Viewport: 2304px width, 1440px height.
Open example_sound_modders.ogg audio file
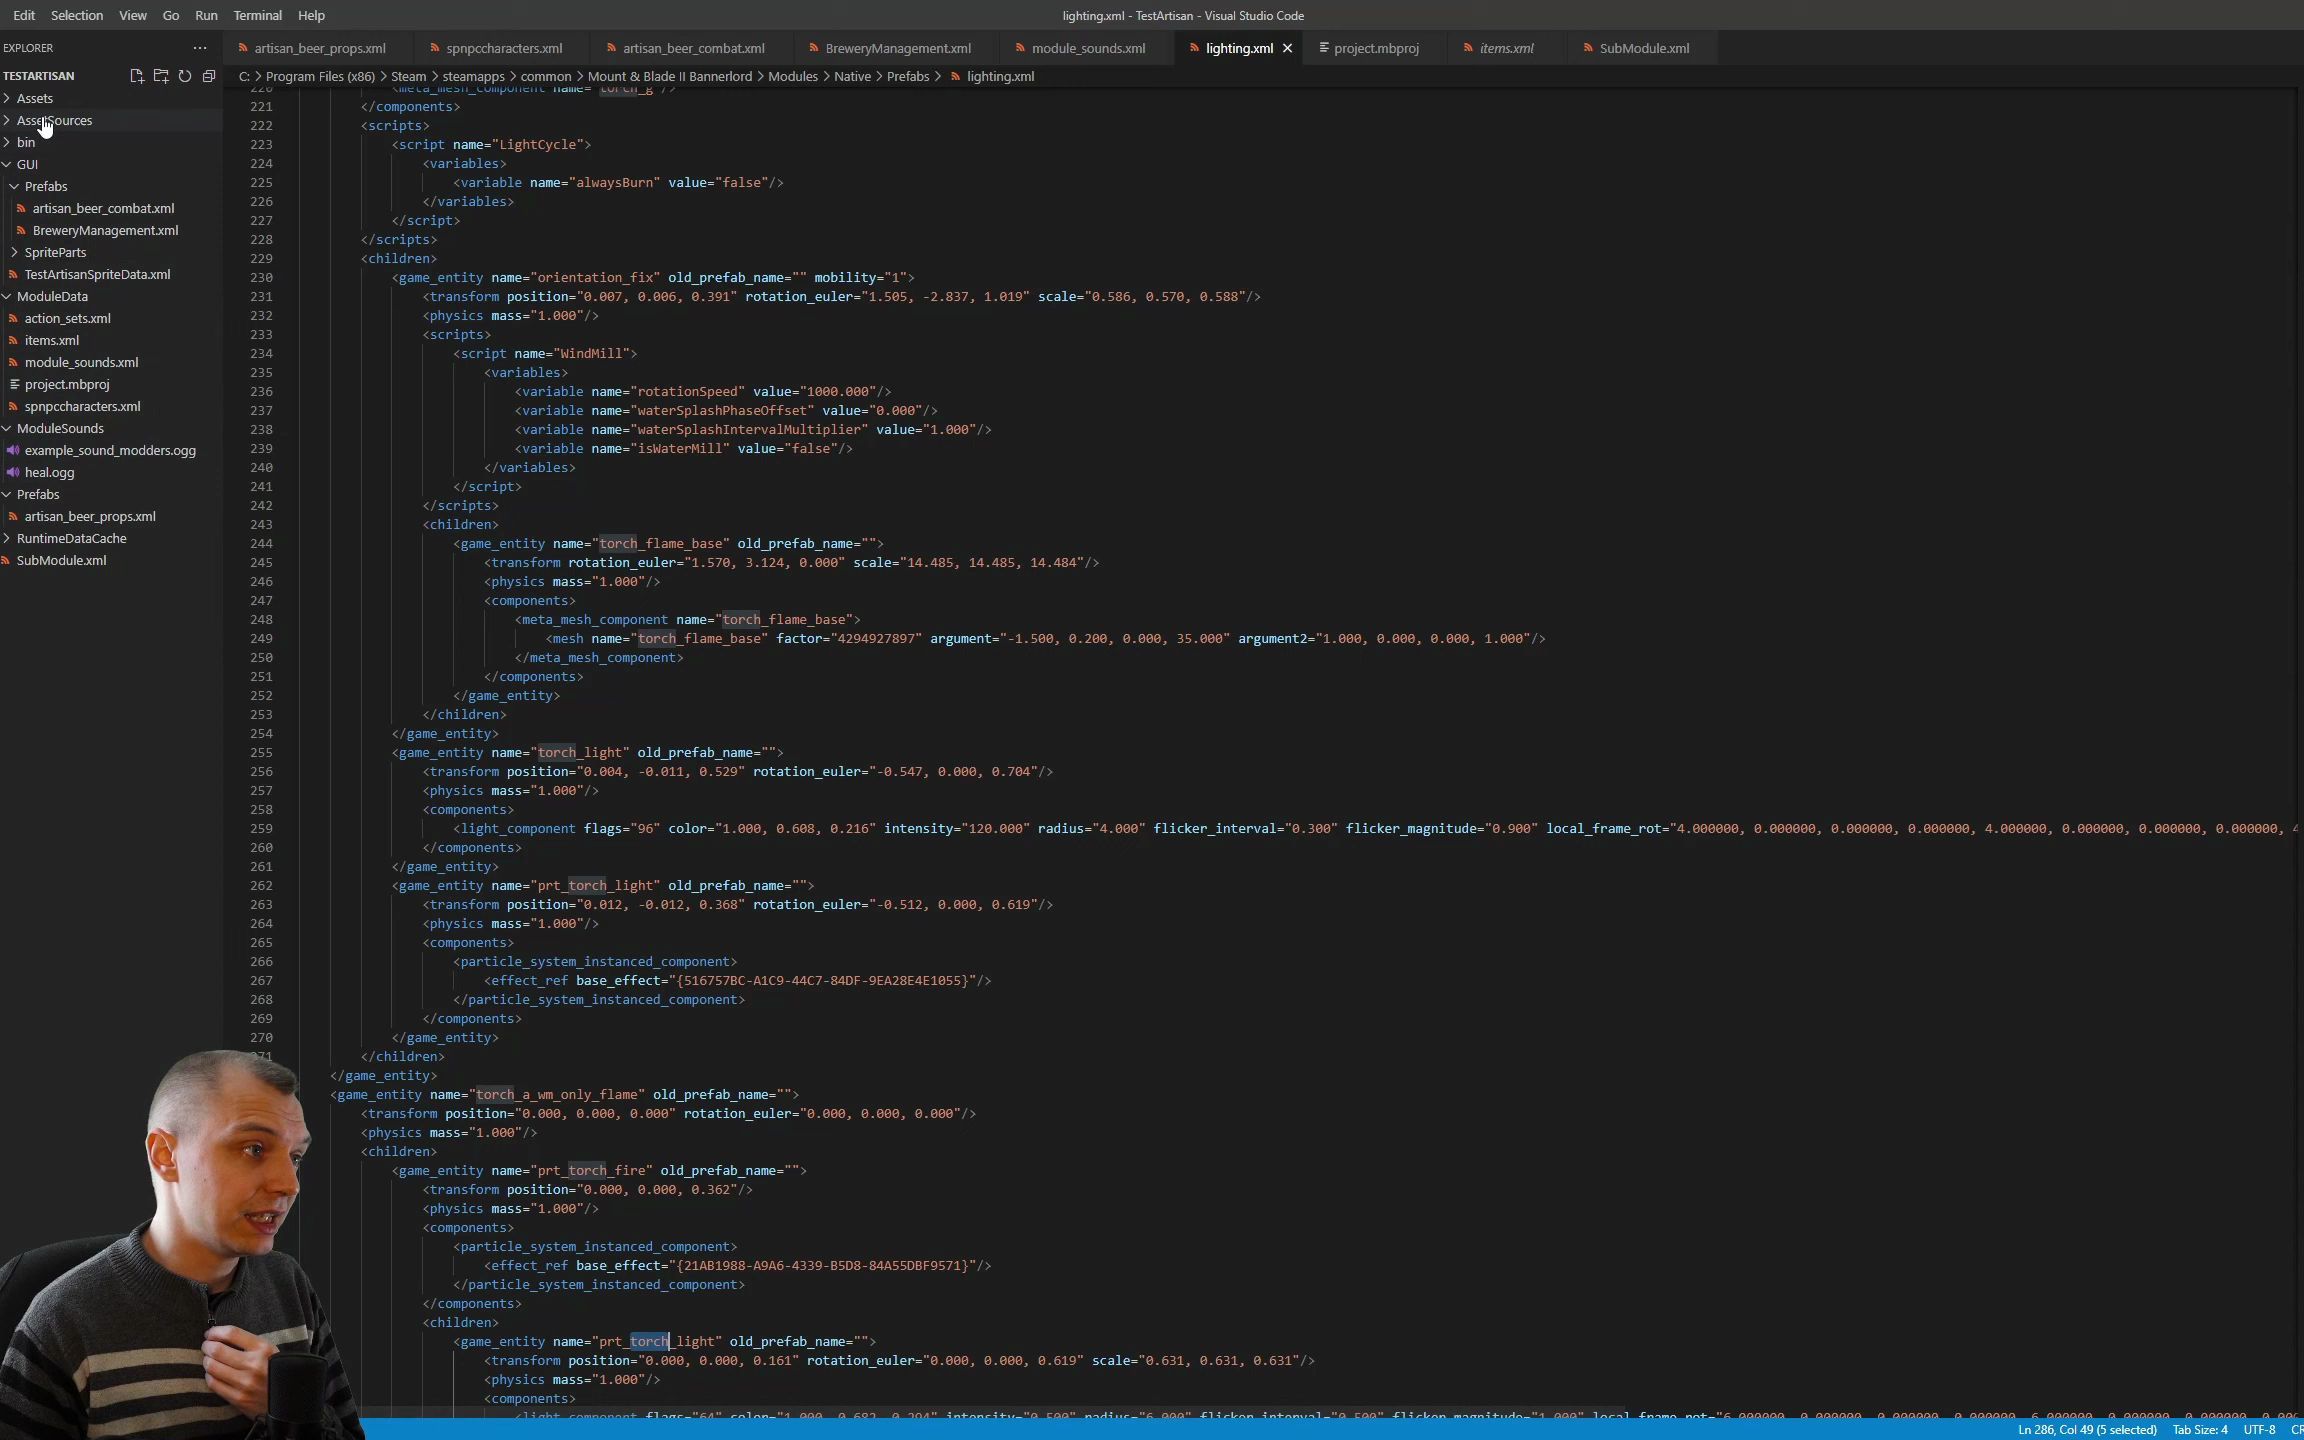[x=110, y=450]
